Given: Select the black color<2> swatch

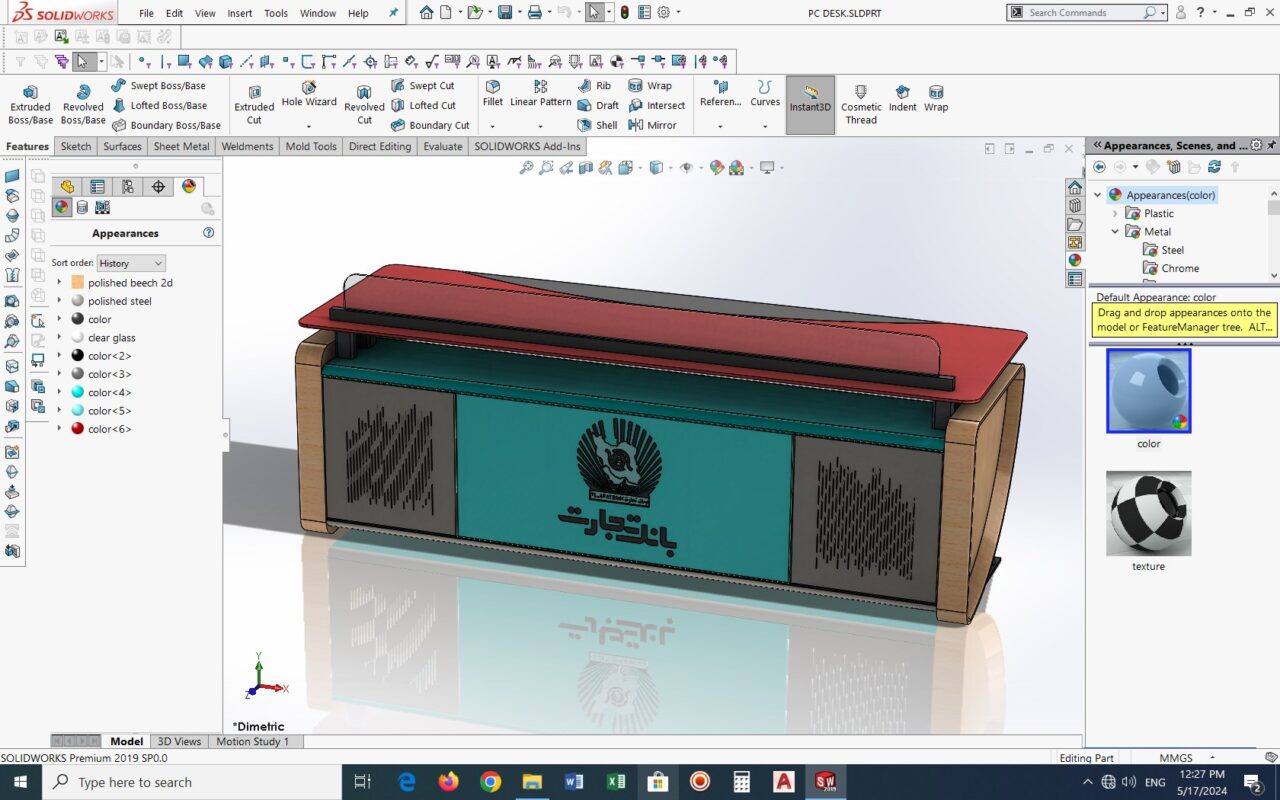Looking at the screenshot, I should 78,356.
